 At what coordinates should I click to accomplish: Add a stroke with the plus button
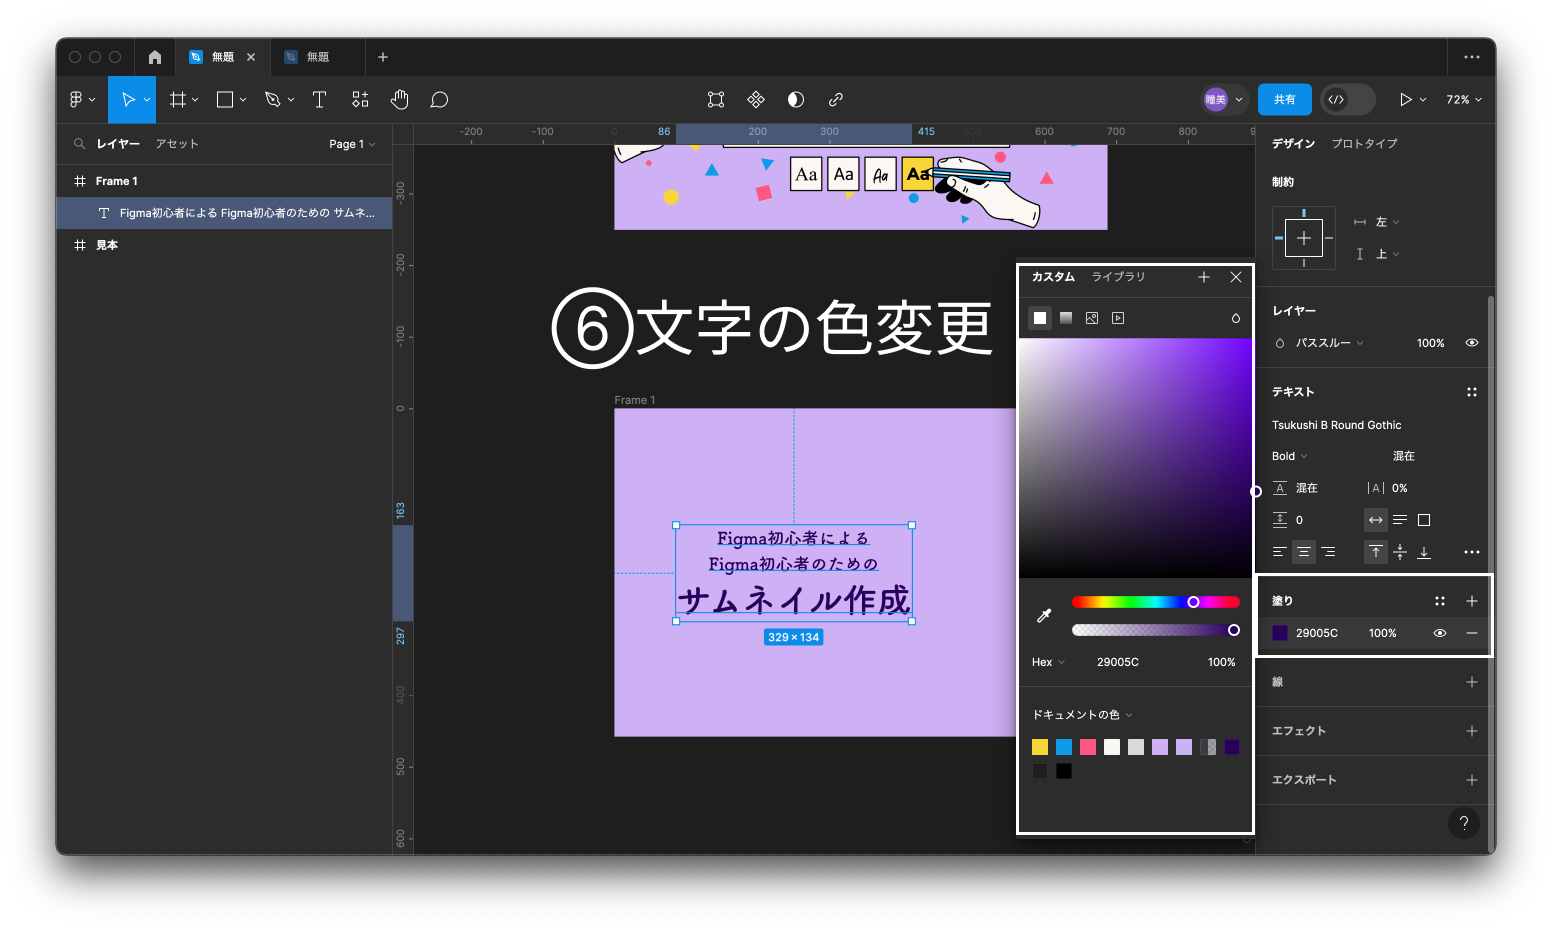pyautogui.click(x=1472, y=682)
